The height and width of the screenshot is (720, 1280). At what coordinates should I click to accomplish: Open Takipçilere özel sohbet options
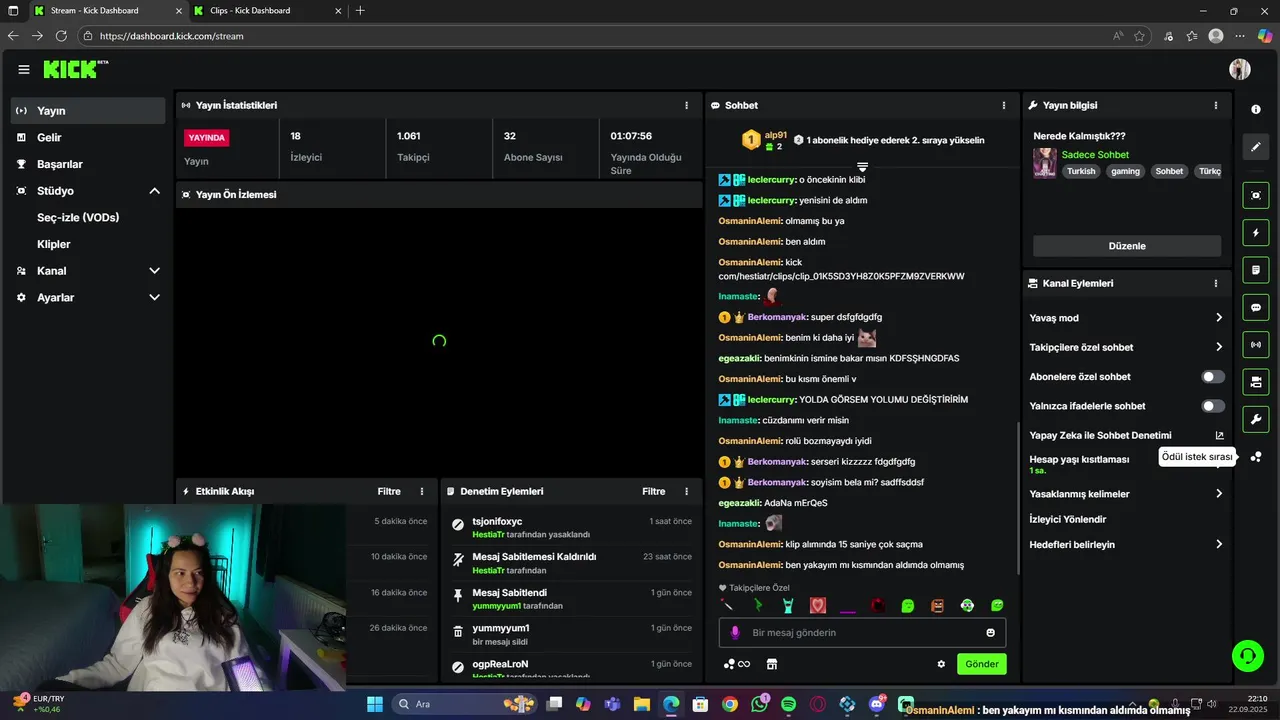[1126, 347]
